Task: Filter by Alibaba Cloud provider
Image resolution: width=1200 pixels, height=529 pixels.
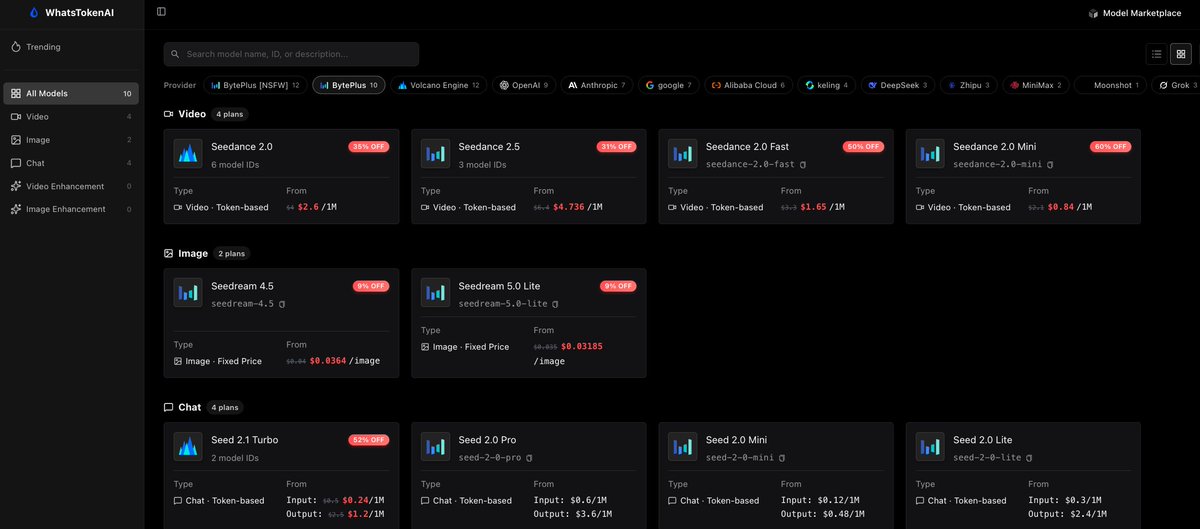Action: pos(748,85)
